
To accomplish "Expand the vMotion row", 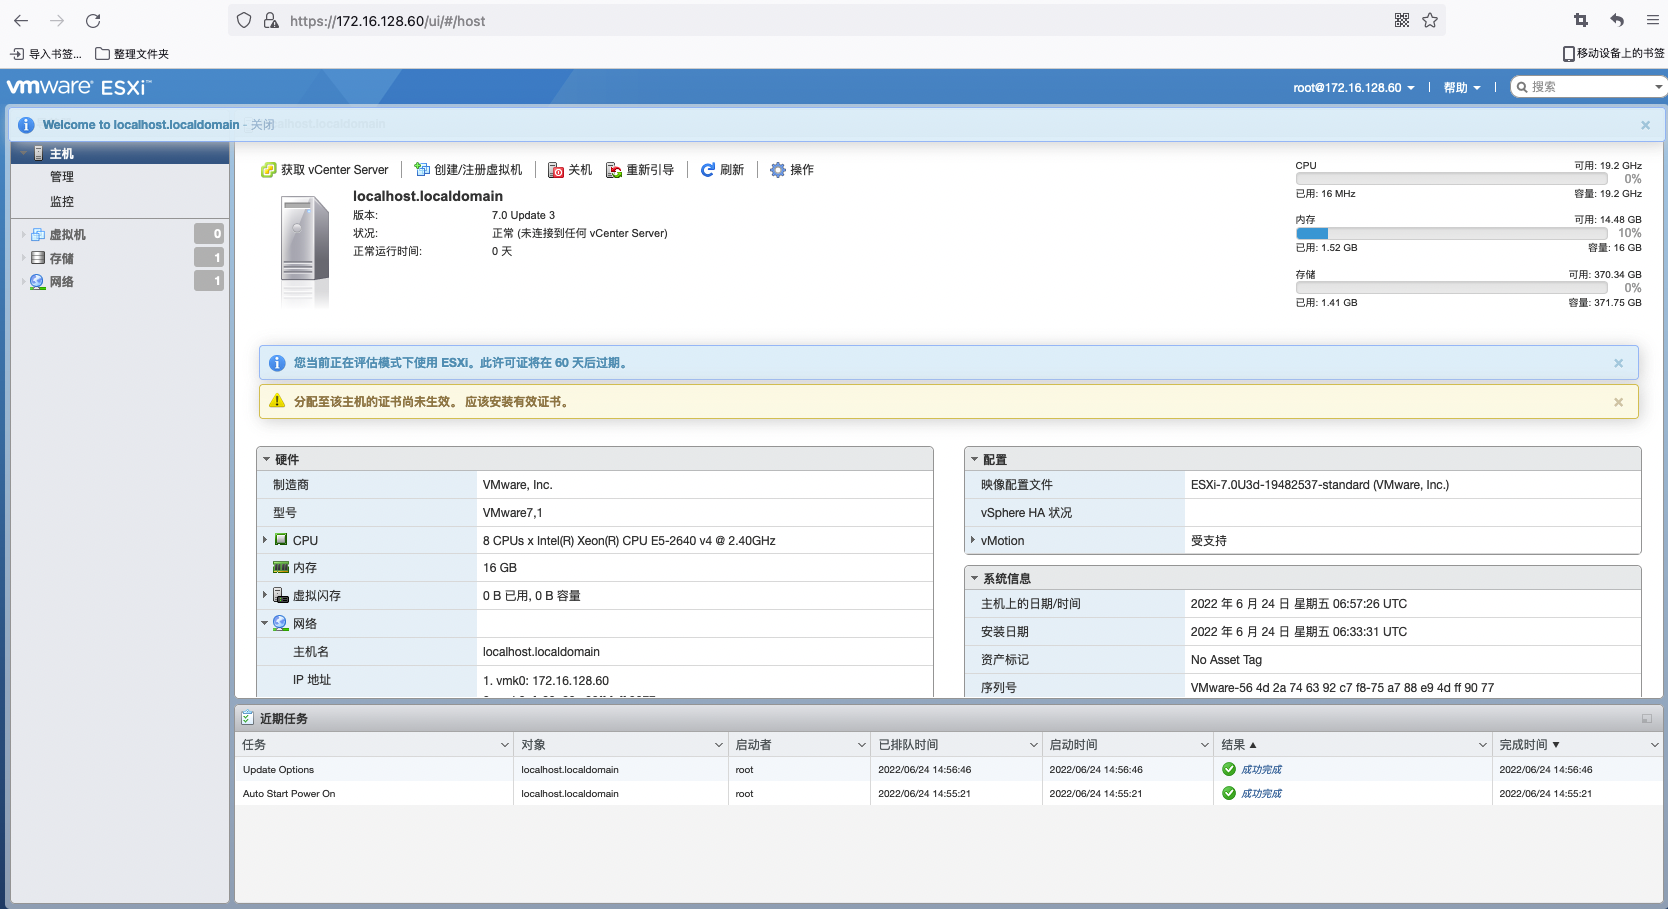I will tap(973, 540).
